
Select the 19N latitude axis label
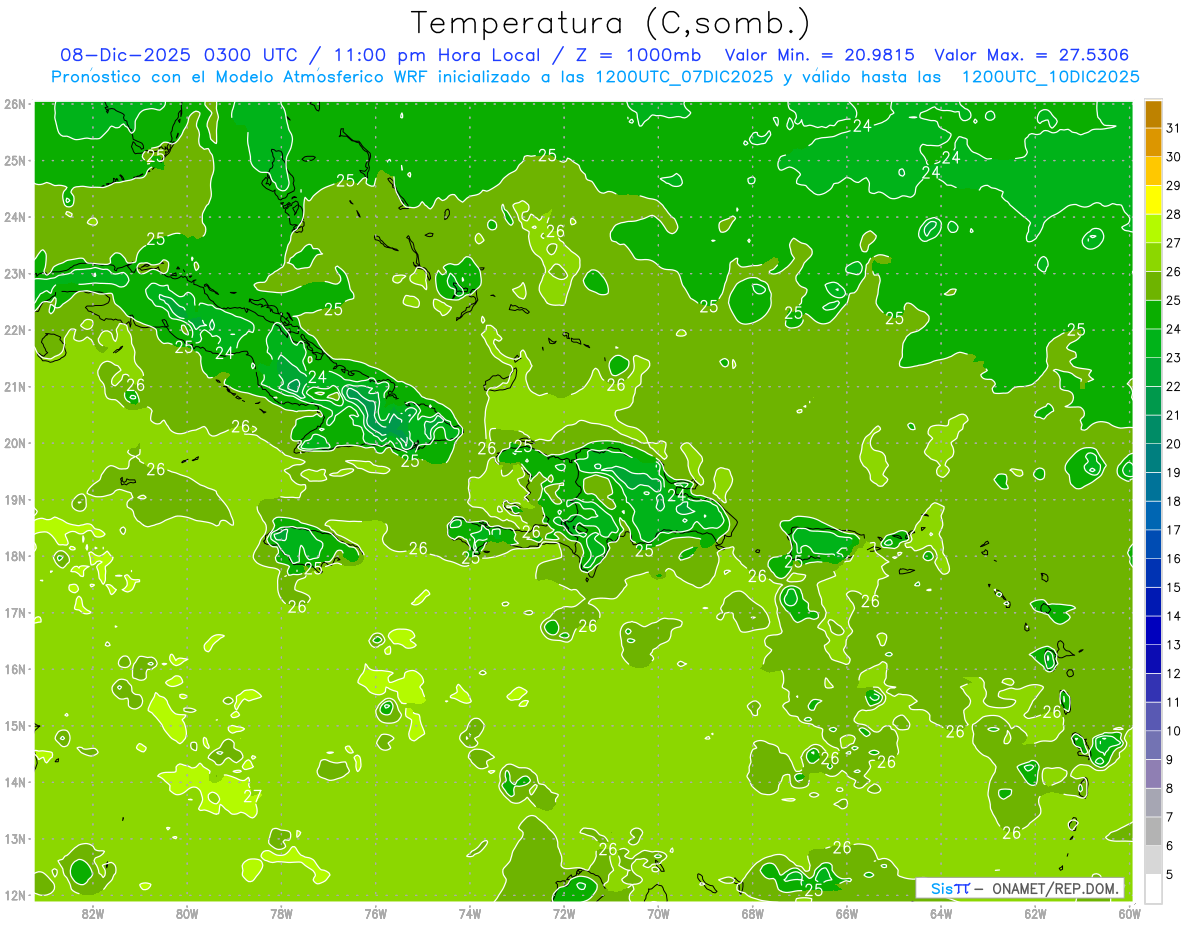(14, 499)
